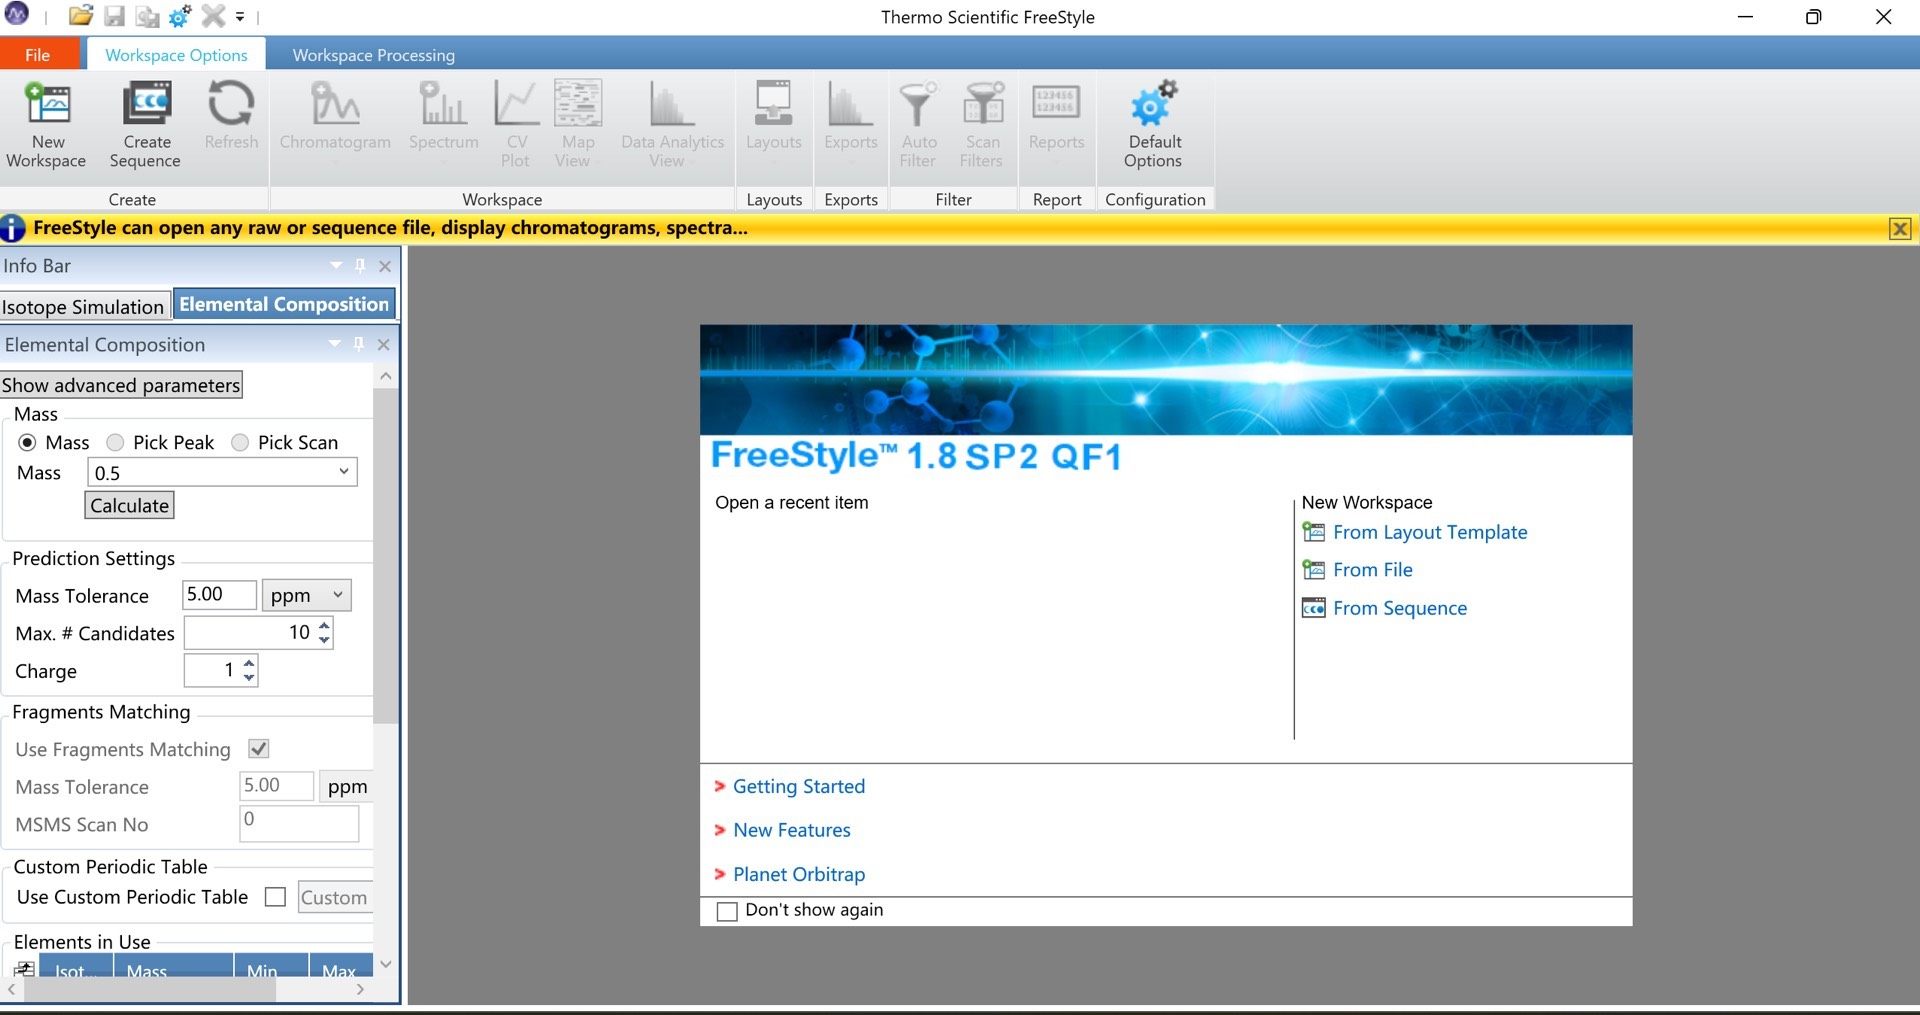This screenshot has height=1015, width=1920.
Task: Open the Planet Orbitrap link
Action: point(799,874)
